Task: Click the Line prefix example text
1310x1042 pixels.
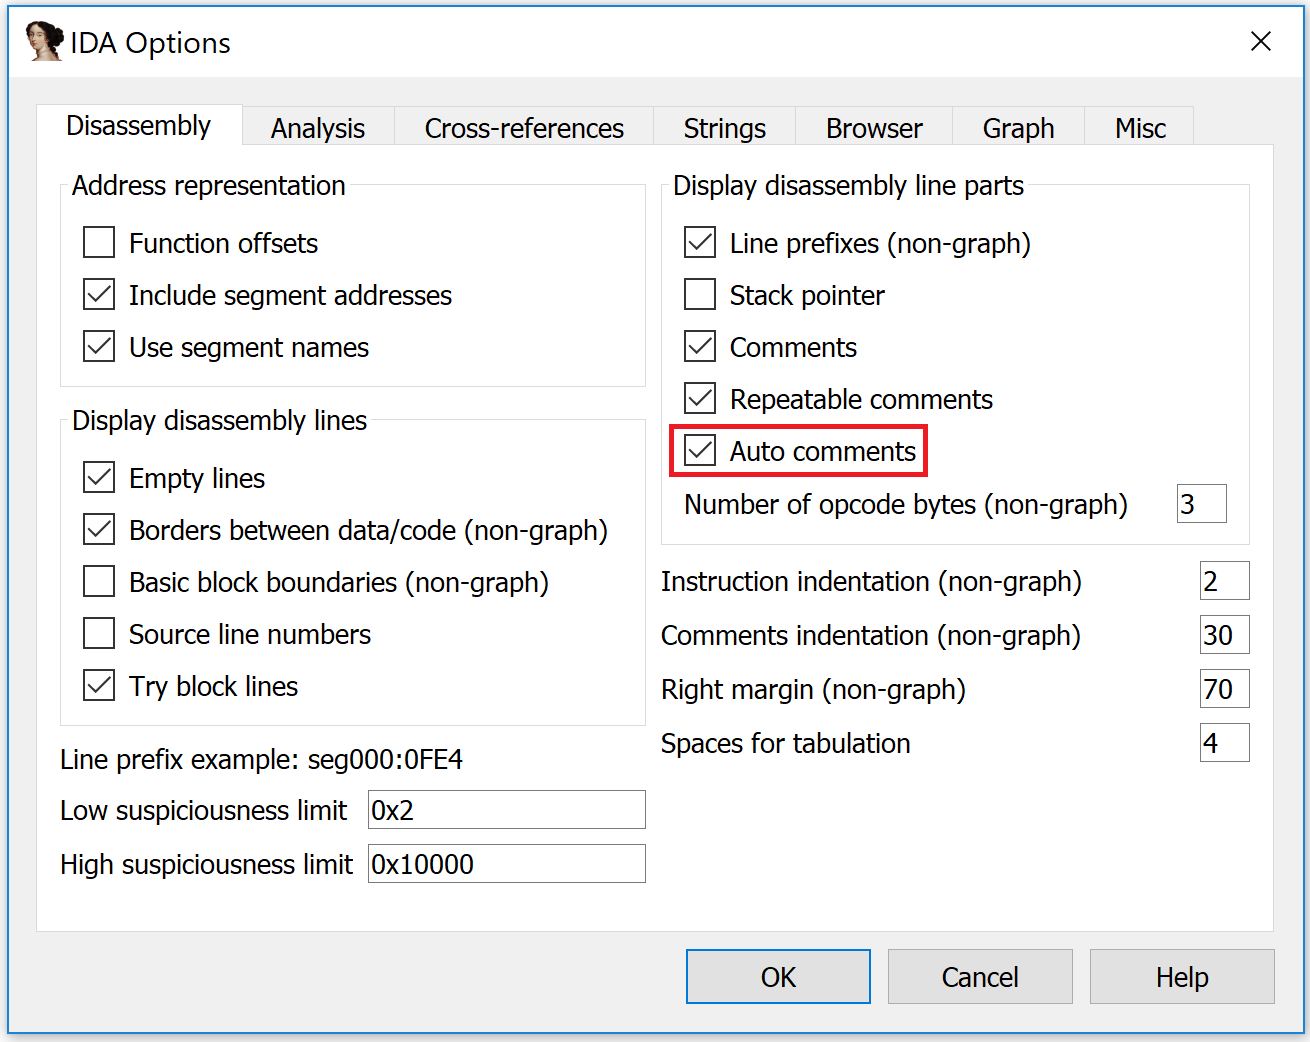Action: 261,759
